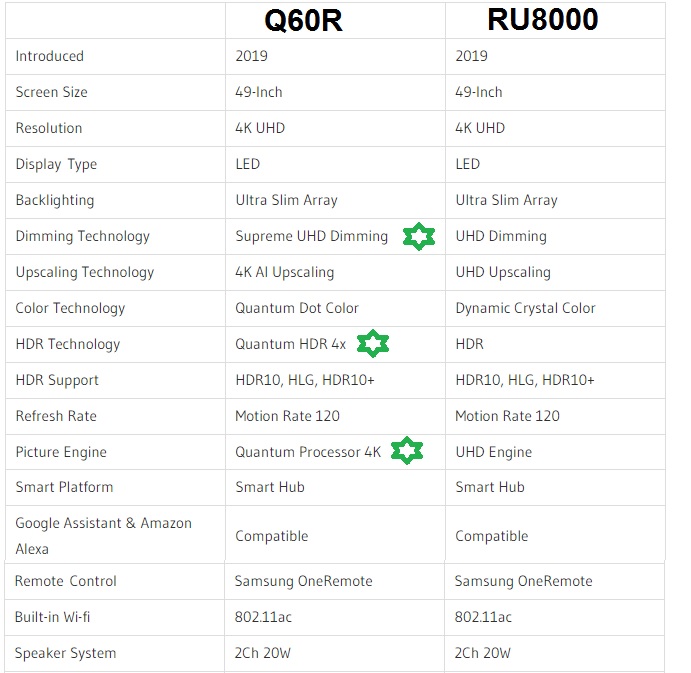The width and height of the screenshot is (691, 673).
Task: Click the UHD Upscaling cell
Action: pyautogui.click(x=503, y=272)
